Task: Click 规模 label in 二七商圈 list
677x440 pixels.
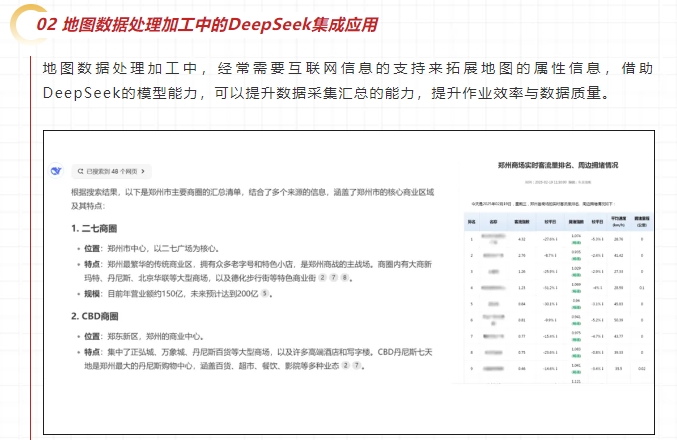Action: 92,294
